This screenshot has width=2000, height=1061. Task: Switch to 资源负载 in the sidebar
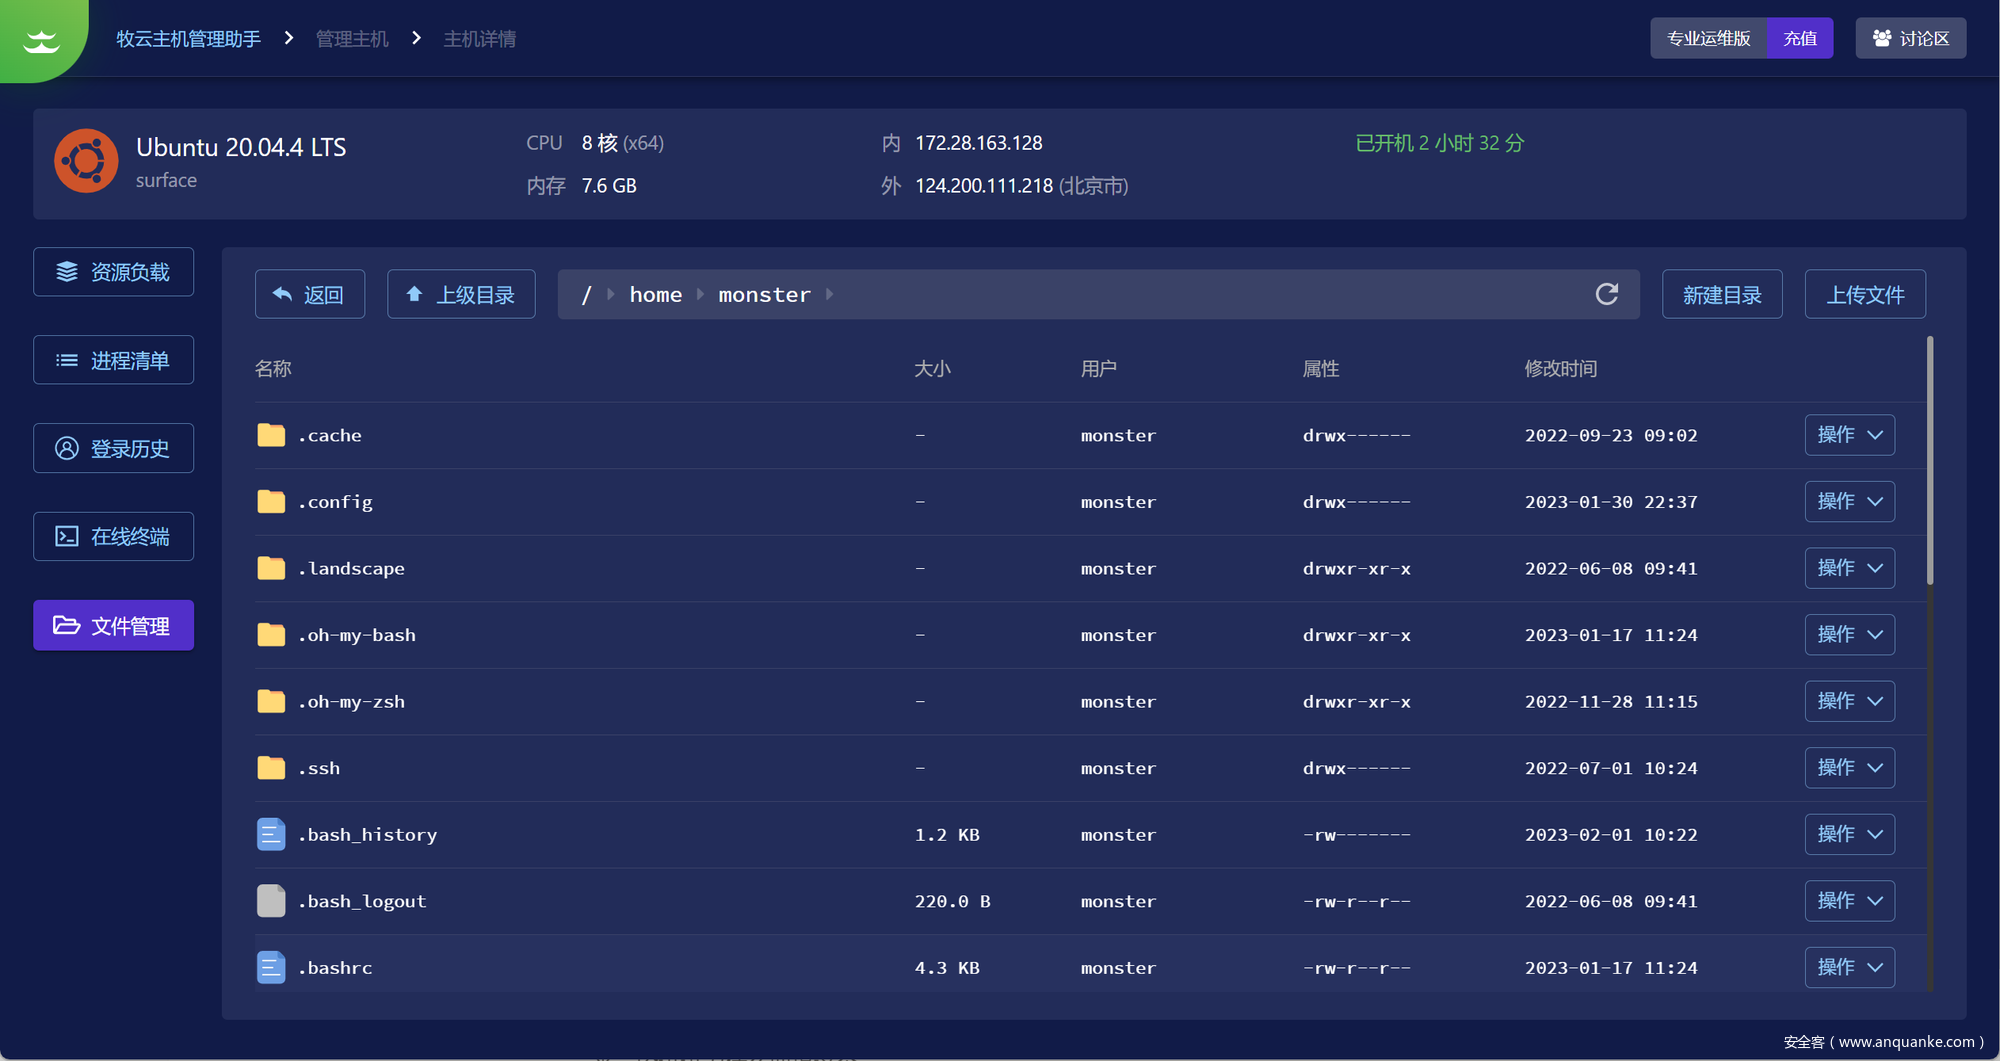click(113, 272)
